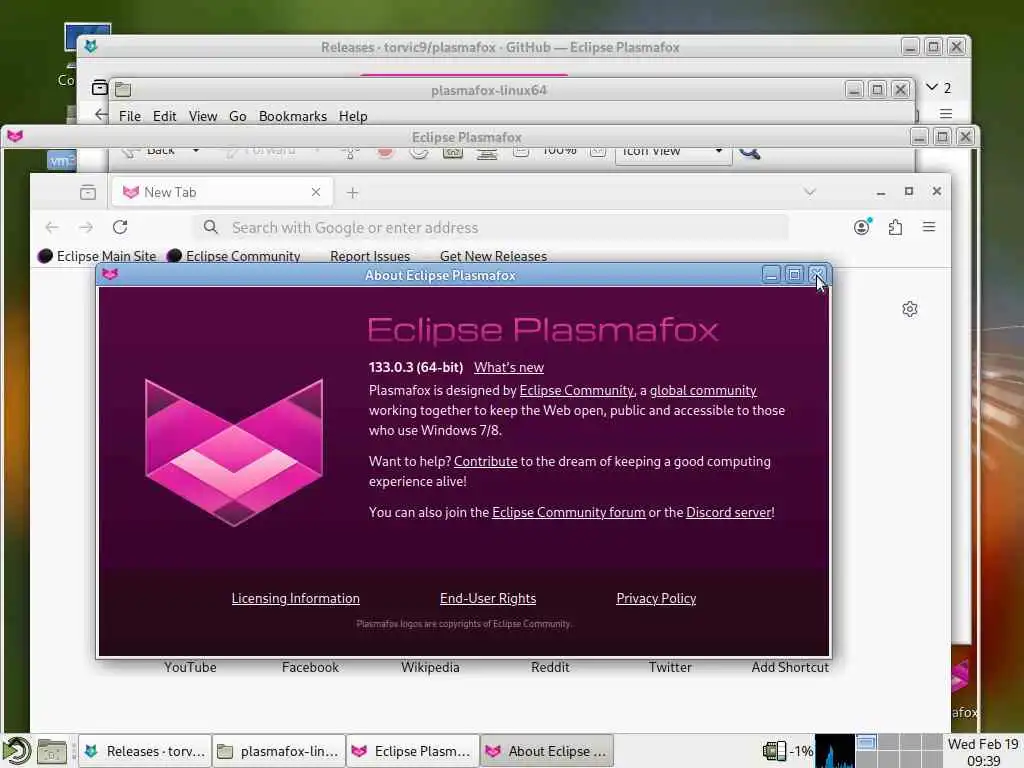Open hamburger menu in GitHub Plasmafox window
This screenshot has height=768, width=1024.
[x=946, y=114]
